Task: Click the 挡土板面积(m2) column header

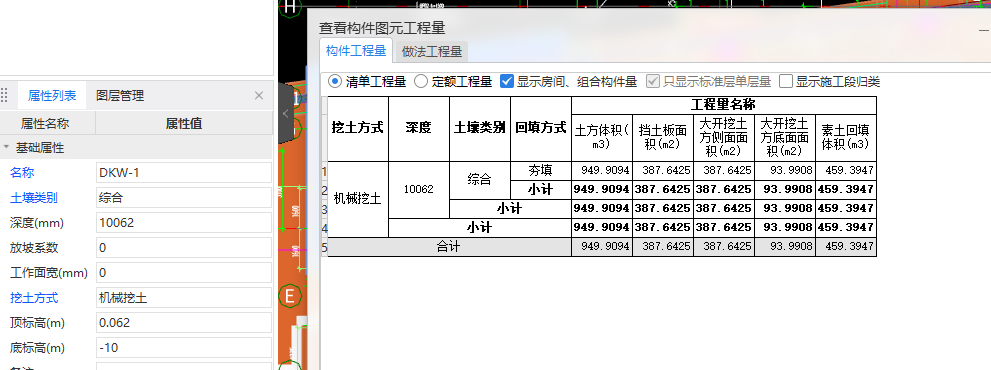Action: click(663, 137)
